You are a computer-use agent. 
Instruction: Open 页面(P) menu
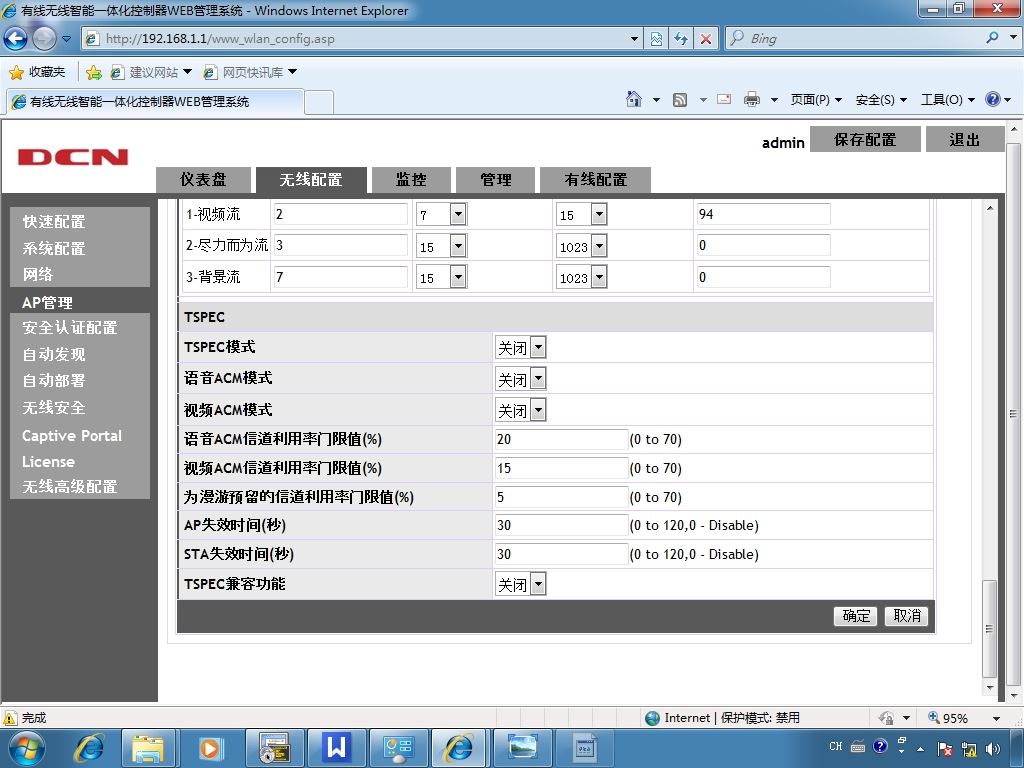pos(816,99)
